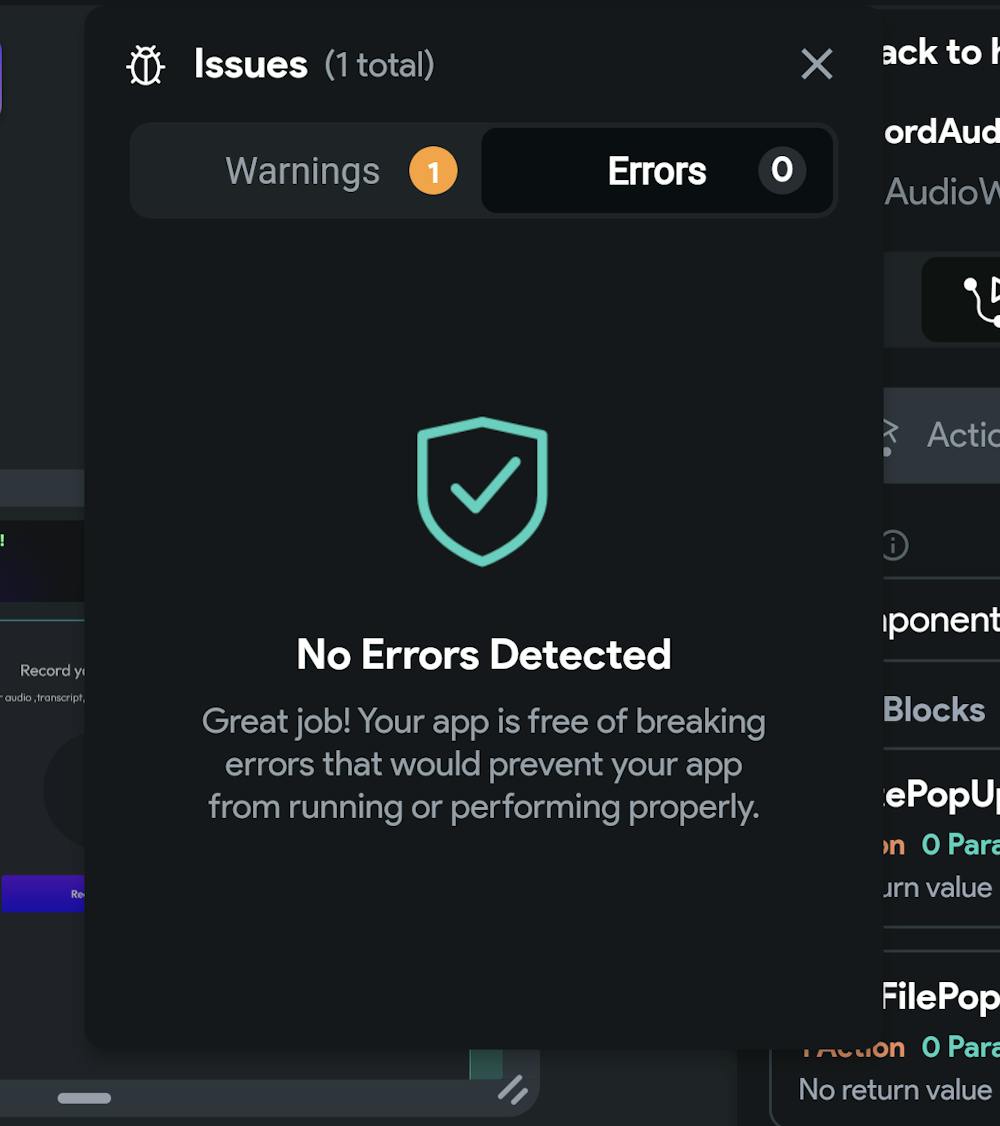Click the diagonal resize handle icon

click(x=513, y=1089)
